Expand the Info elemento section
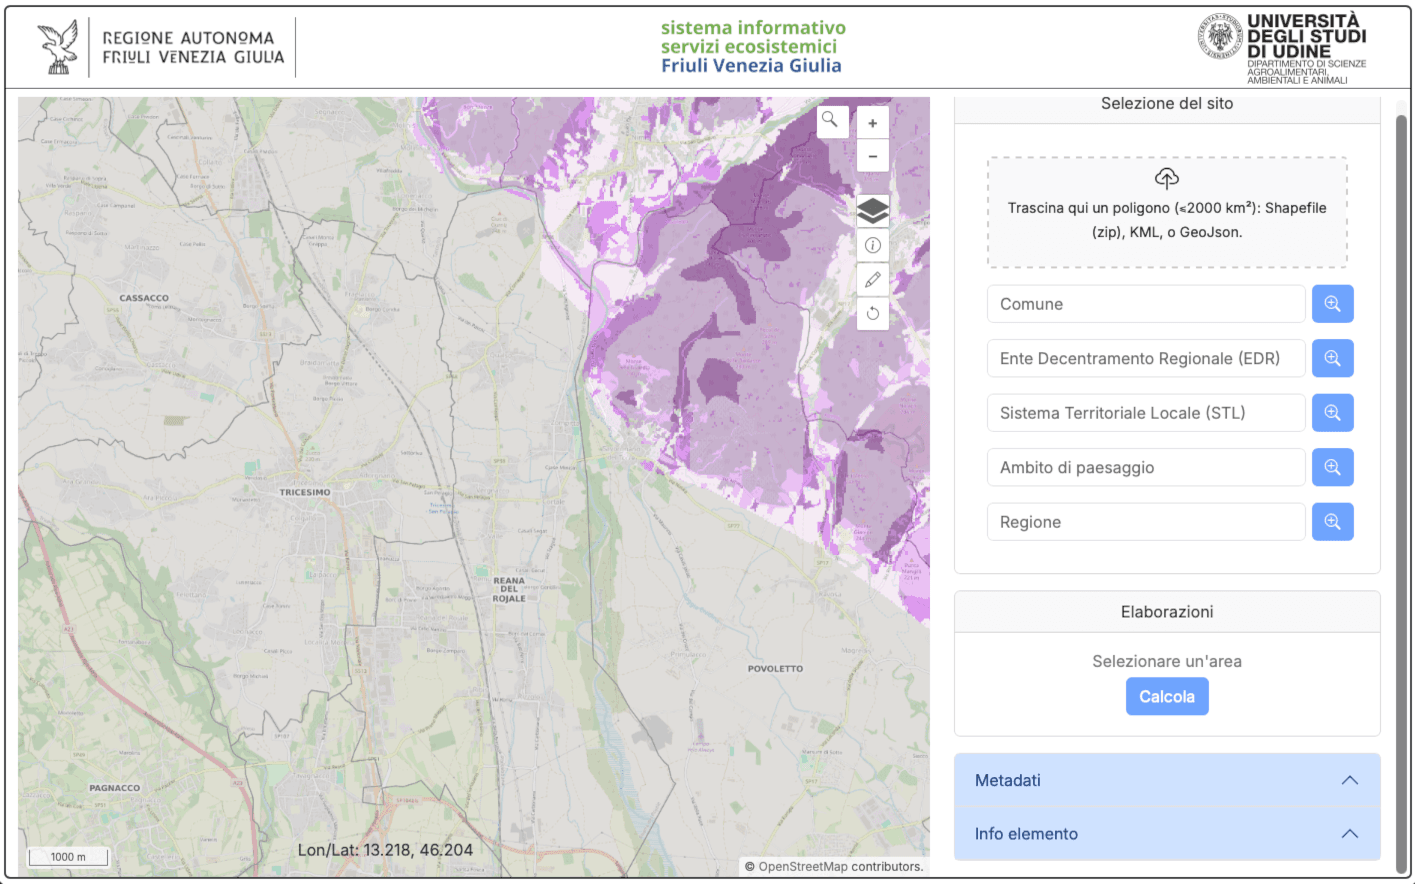This screenshot has height=884, width=1415. click(x=1167, y=834)
